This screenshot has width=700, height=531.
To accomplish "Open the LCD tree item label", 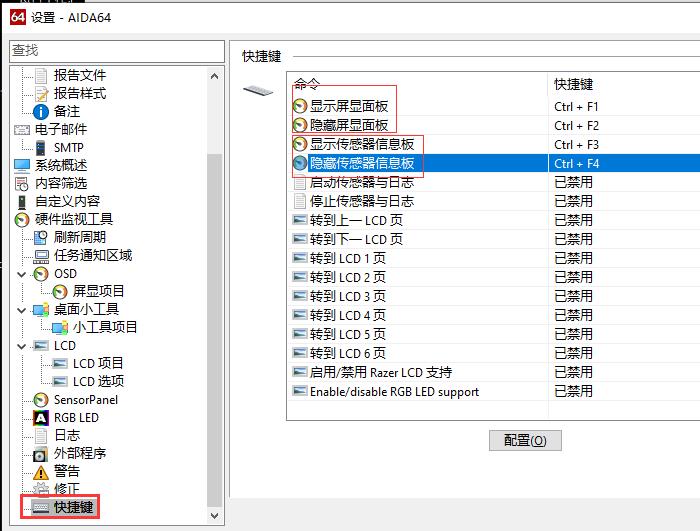I will click(x=65, y=346).
